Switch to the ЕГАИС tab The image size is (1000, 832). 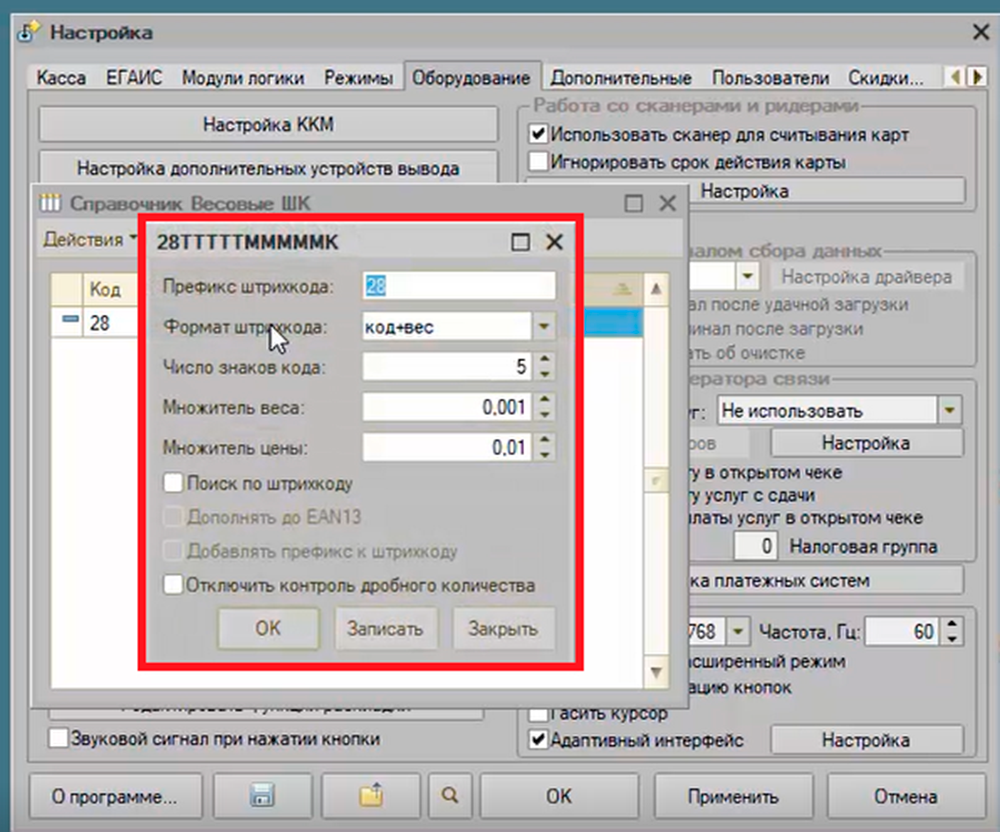(x=133, y=78)
